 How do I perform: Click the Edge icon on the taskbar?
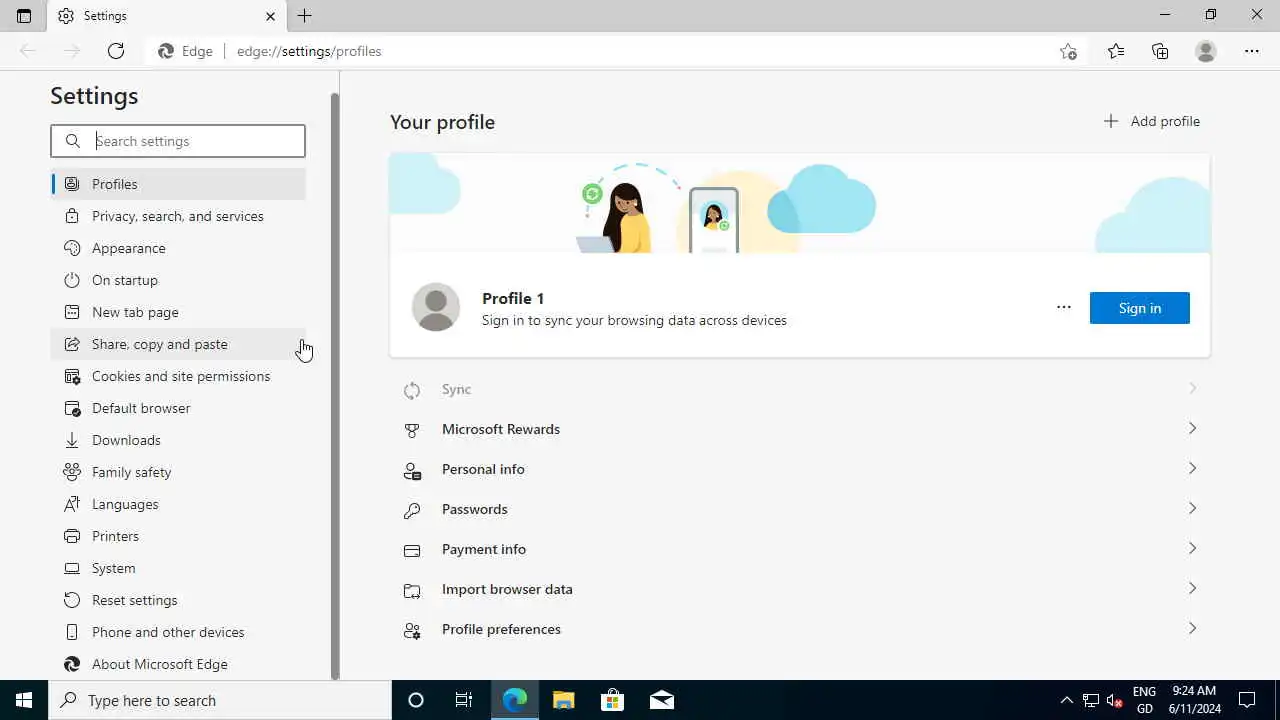click(x=515, y=700)
